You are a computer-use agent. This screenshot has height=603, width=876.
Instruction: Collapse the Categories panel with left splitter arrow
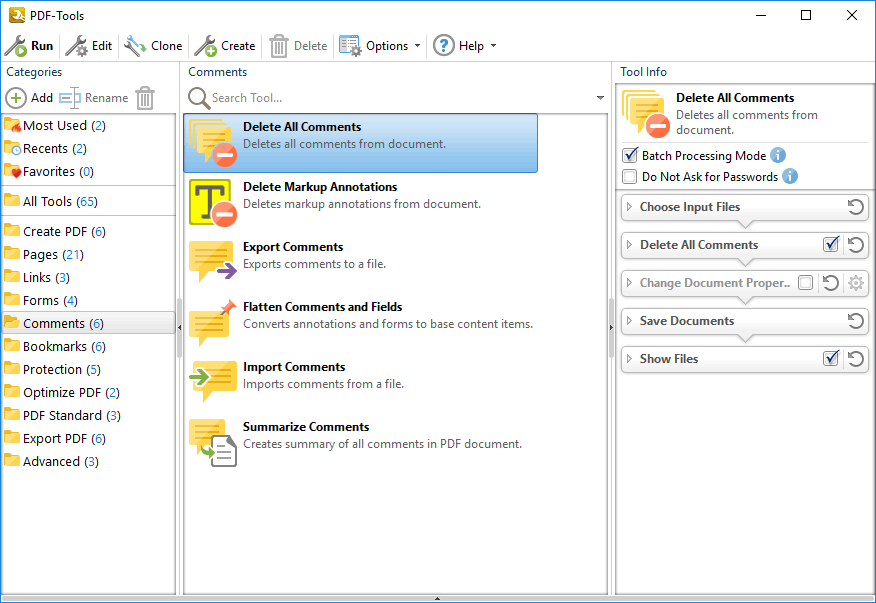pos(179,327)
